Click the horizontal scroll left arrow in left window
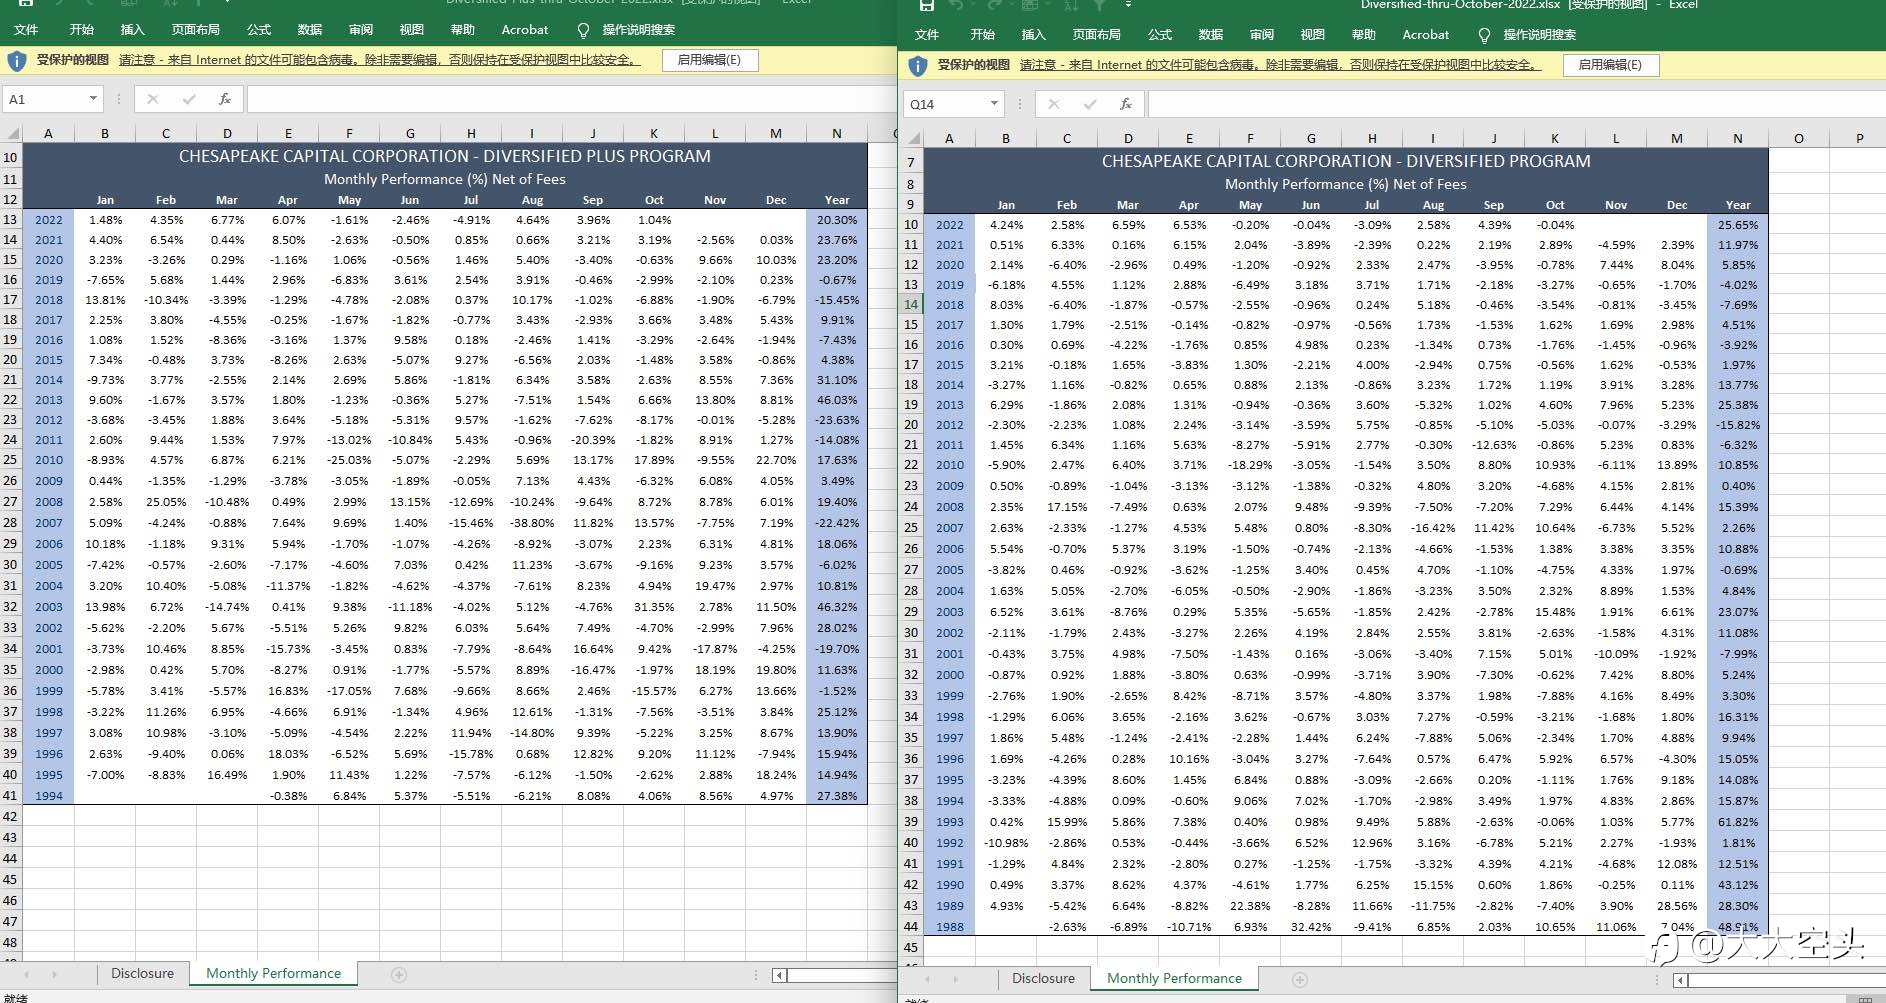Image resolution: width=1886 pixels, height=1003 pixels. pyautogui.click(x=780, y=975)
